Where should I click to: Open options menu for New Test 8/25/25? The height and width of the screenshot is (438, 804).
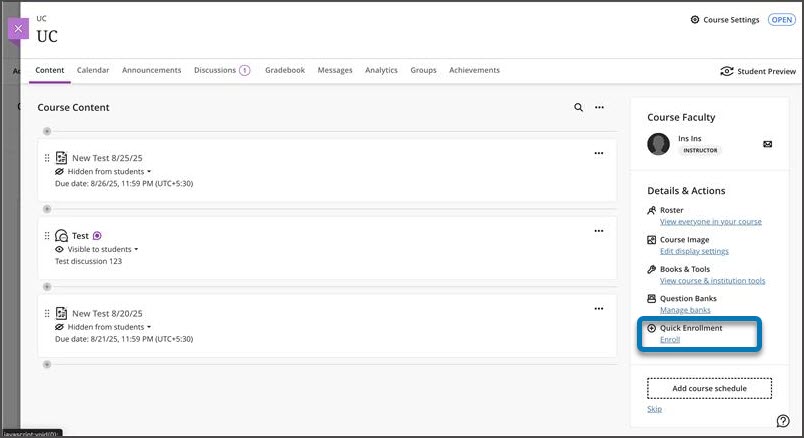point(599,153)
